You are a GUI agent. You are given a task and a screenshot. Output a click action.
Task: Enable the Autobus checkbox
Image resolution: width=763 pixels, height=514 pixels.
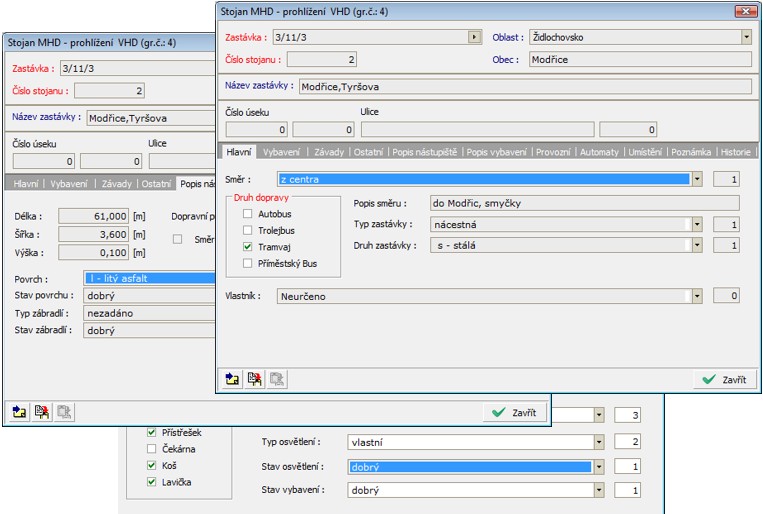point(248,214)
